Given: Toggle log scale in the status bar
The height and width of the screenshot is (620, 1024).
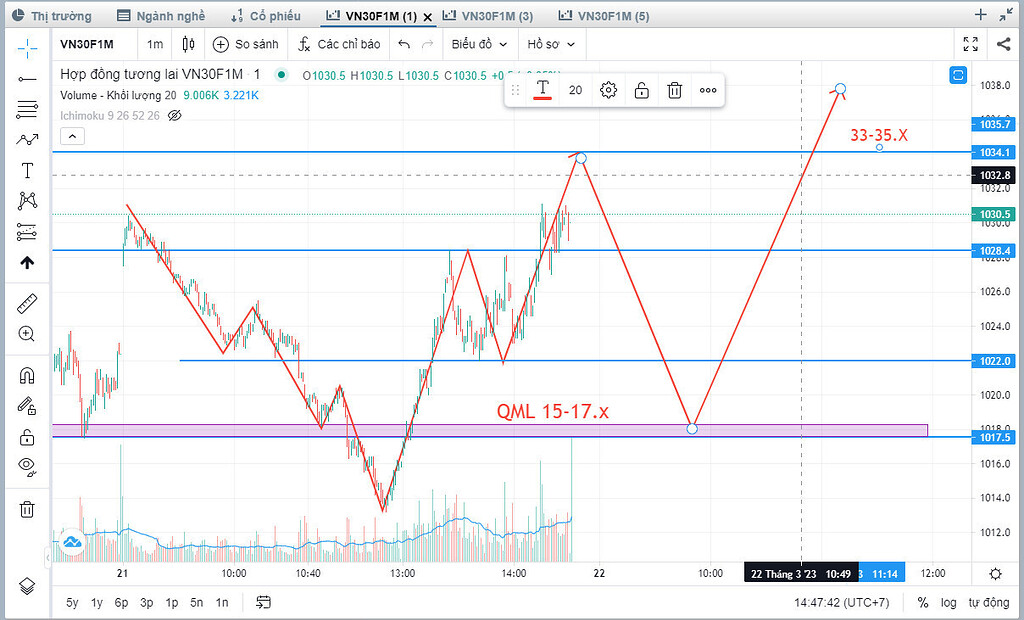Looking at the screenshot, I should 948,603.
